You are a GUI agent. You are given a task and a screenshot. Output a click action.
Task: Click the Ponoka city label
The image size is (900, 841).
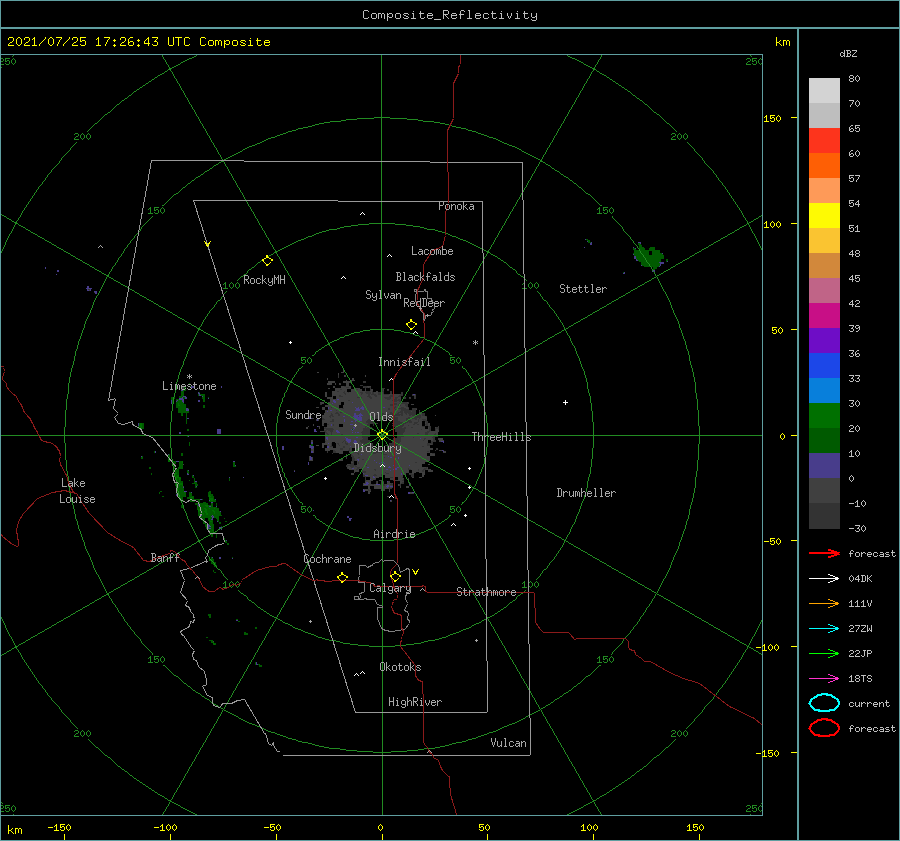[x=456, y=206]
